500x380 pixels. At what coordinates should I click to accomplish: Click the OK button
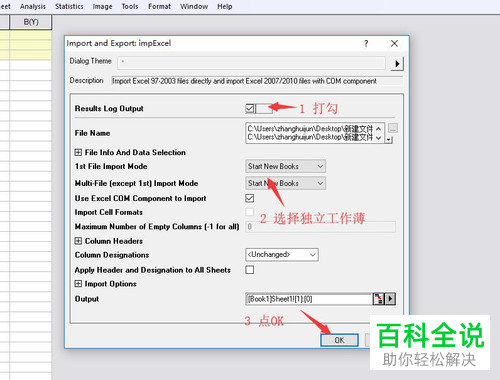[x=339, y=340]
